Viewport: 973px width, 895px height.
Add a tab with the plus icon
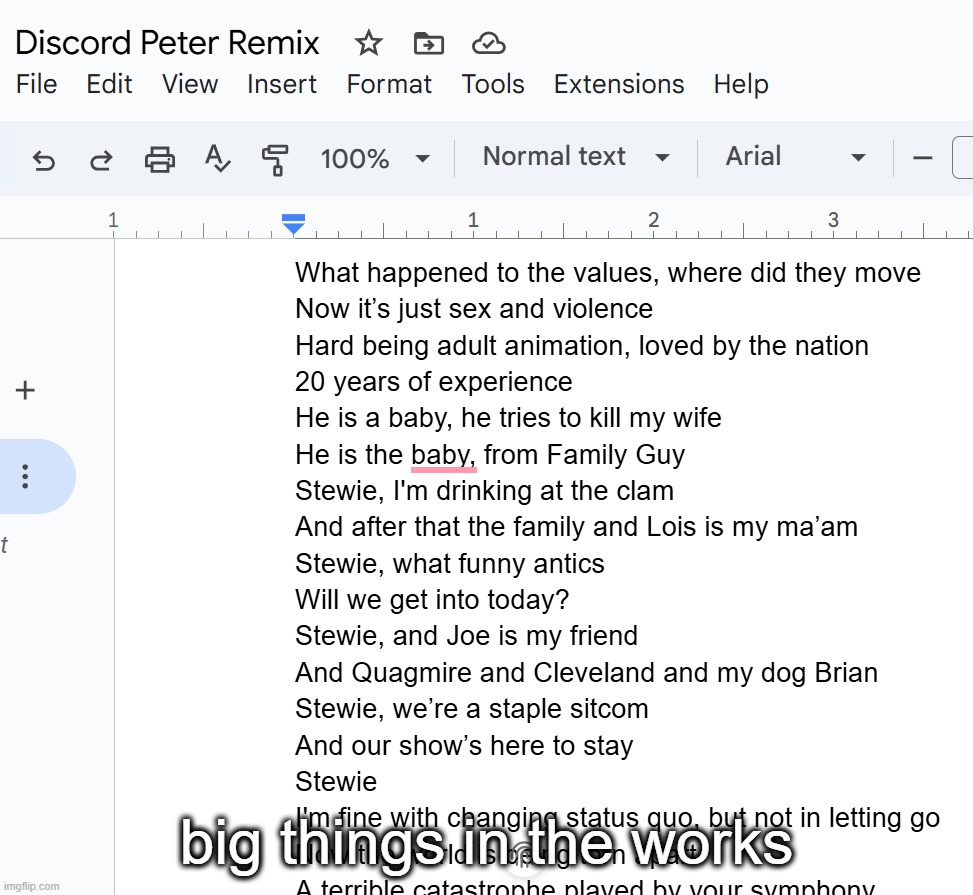coord(25,390)
